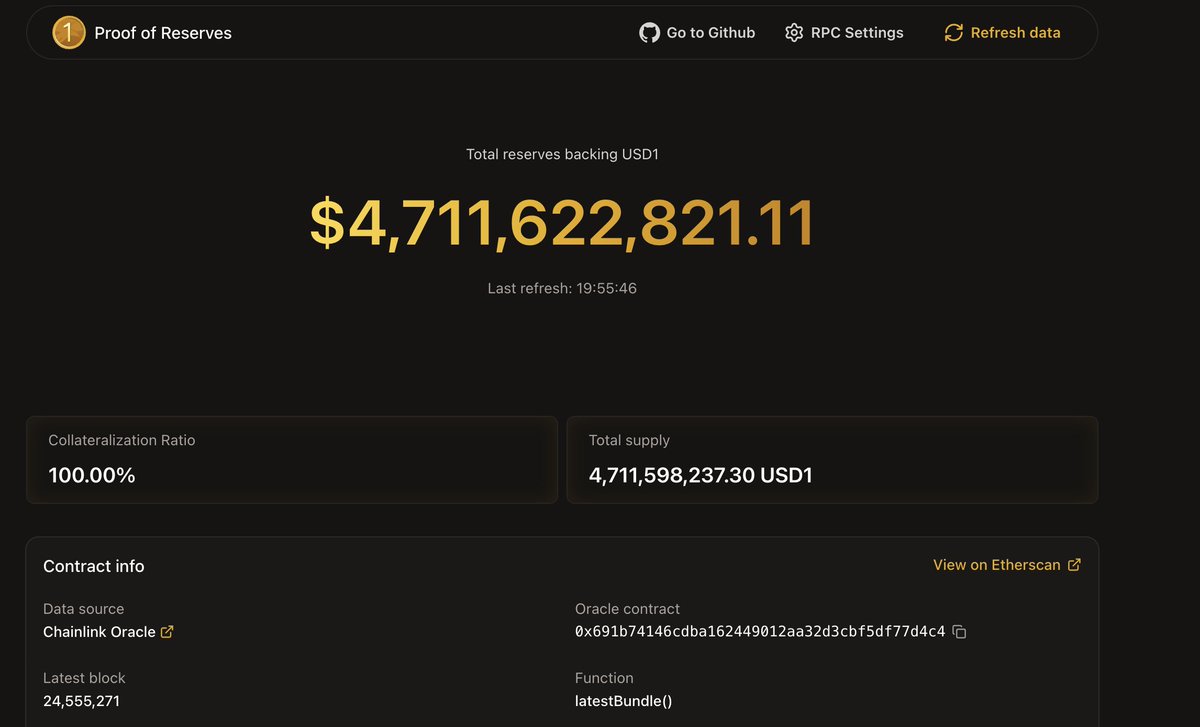
Task: Click external-link icon beside View on Etherscan
Action: tap(1074, 565)
